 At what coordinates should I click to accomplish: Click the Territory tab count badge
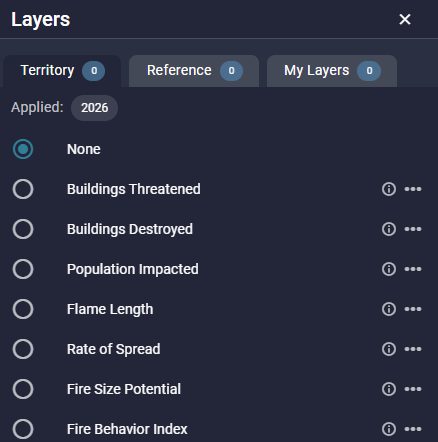pos(94,71)
